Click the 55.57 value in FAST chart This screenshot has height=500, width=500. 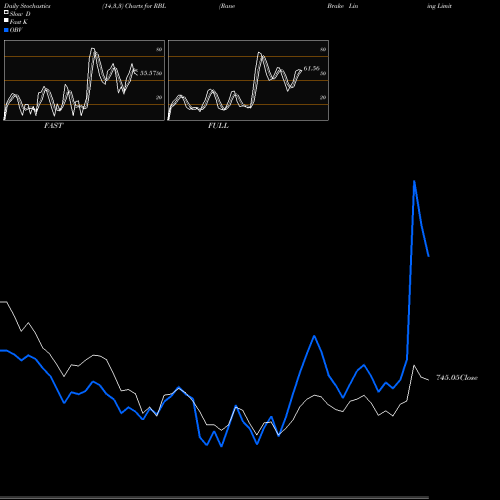coord(149,73)
